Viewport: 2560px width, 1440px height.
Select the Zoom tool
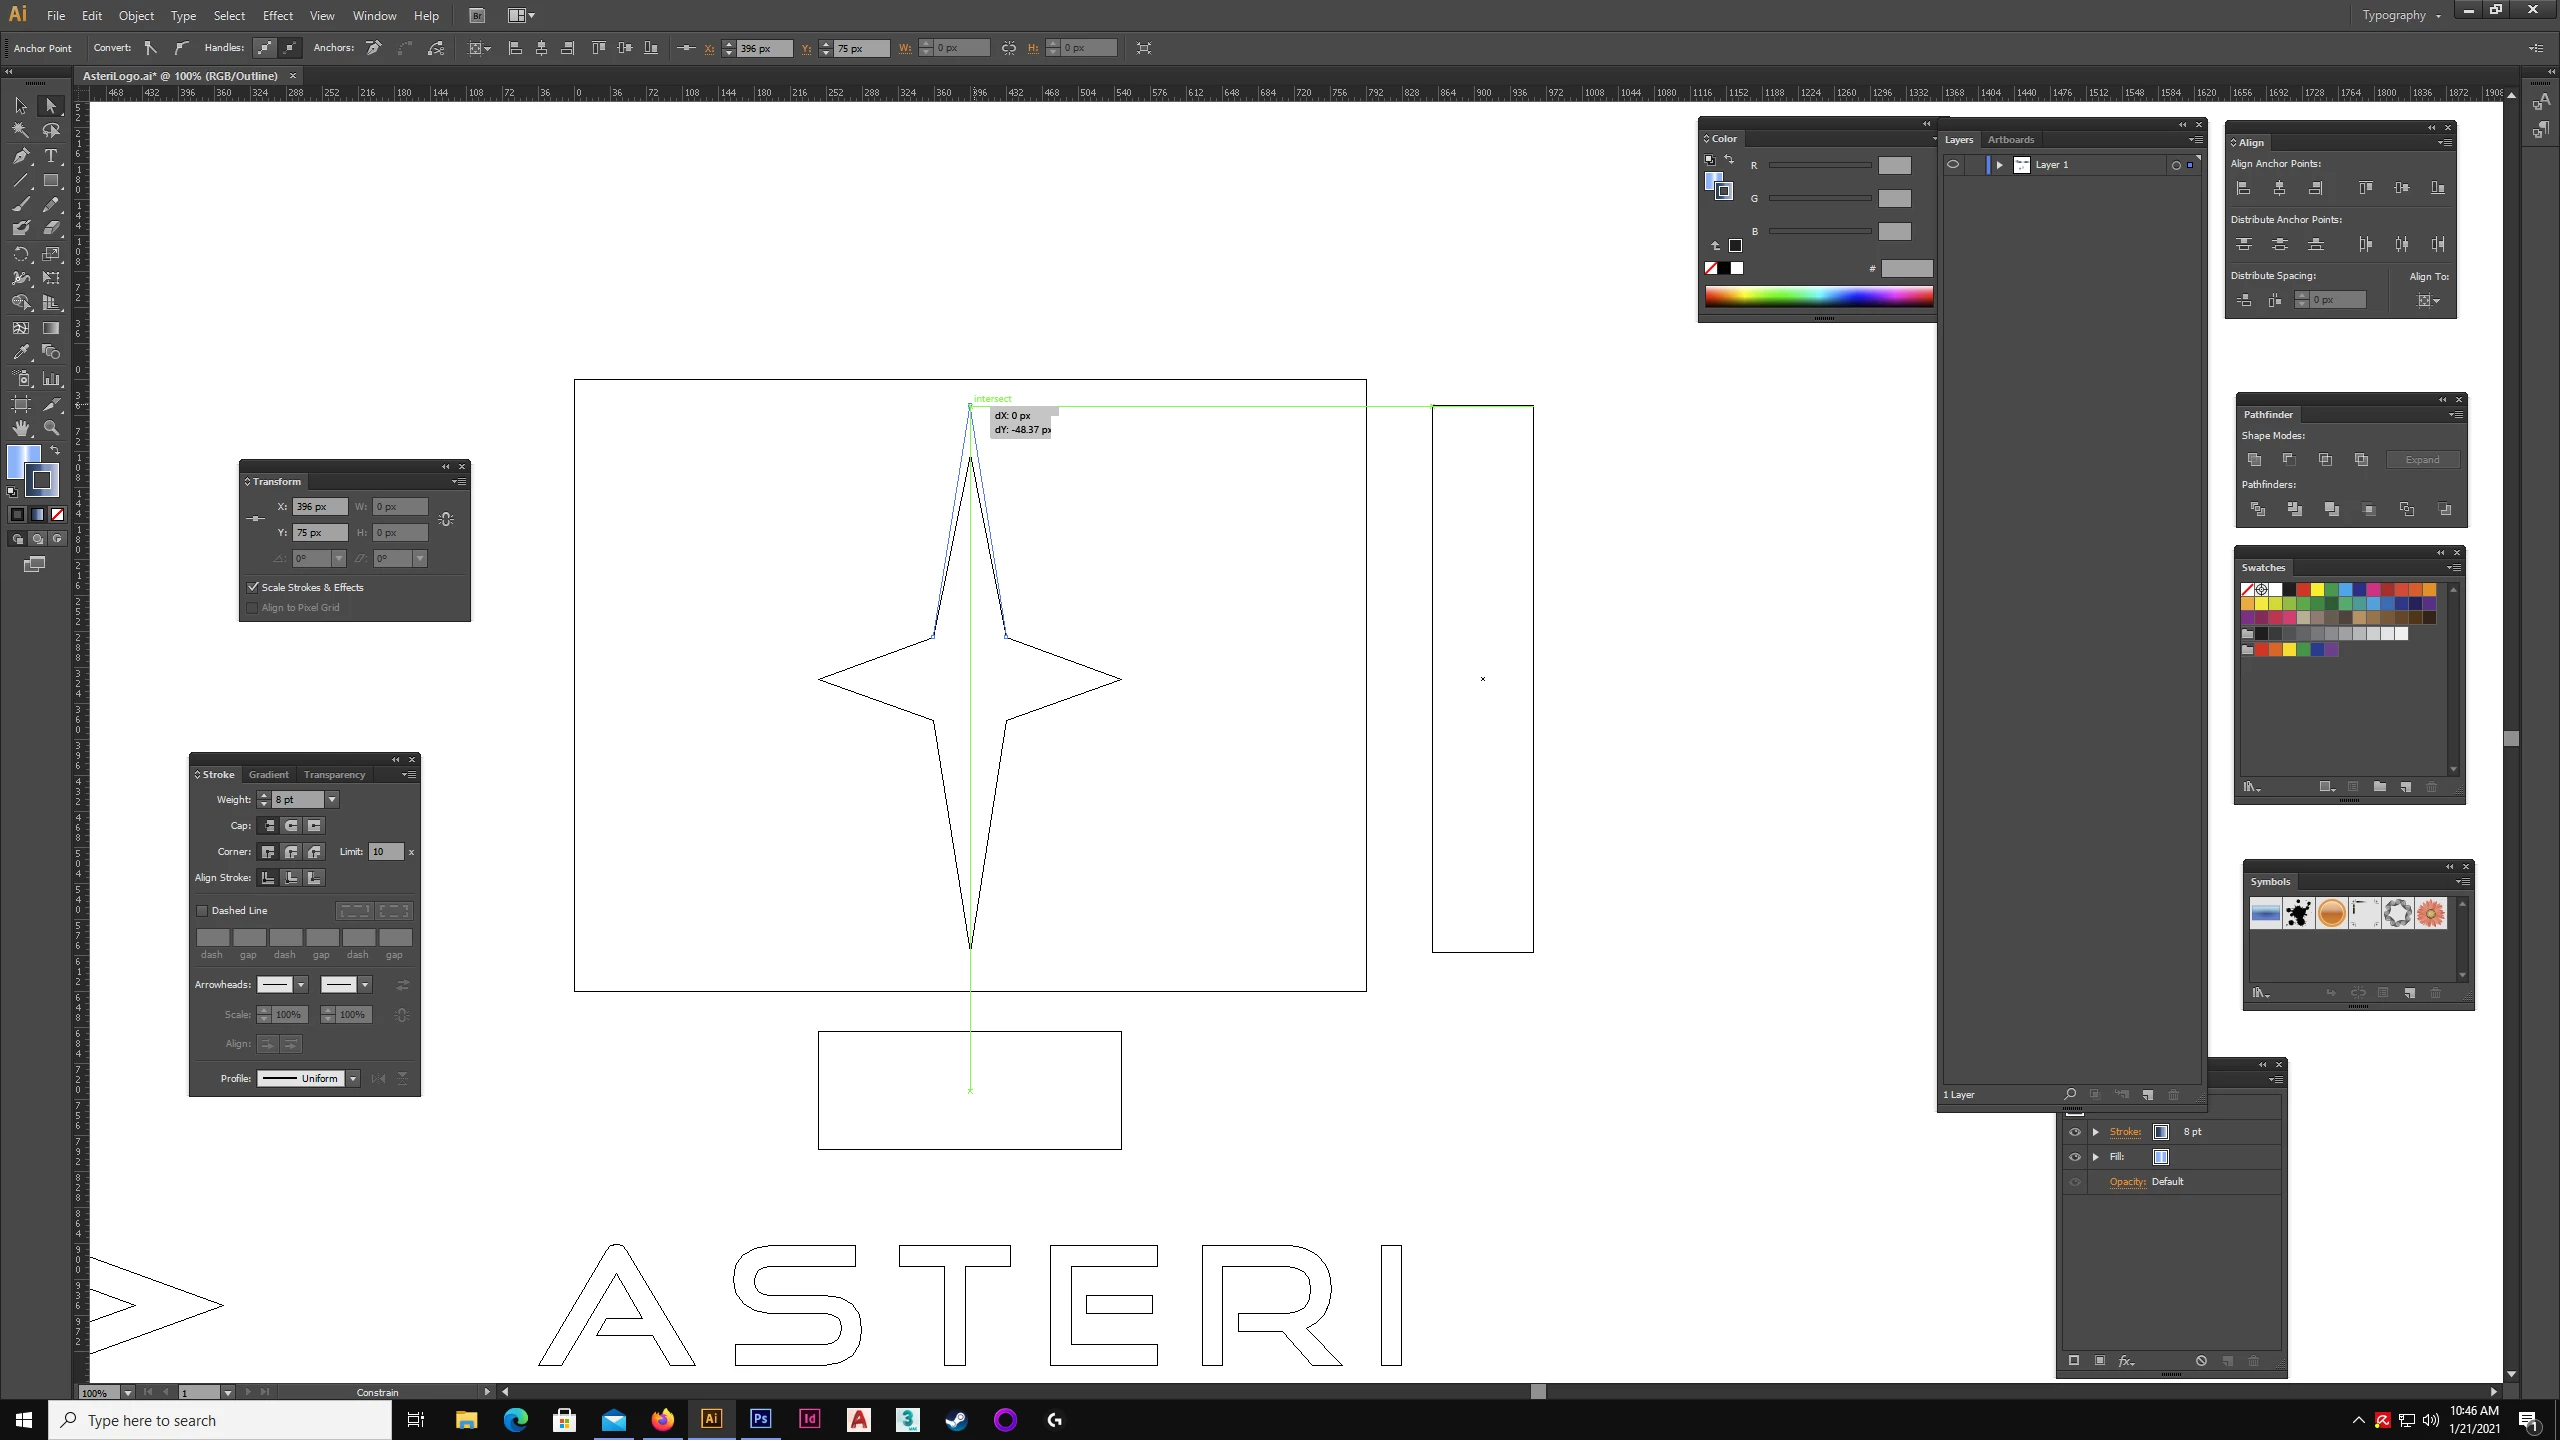coord(51,428)
